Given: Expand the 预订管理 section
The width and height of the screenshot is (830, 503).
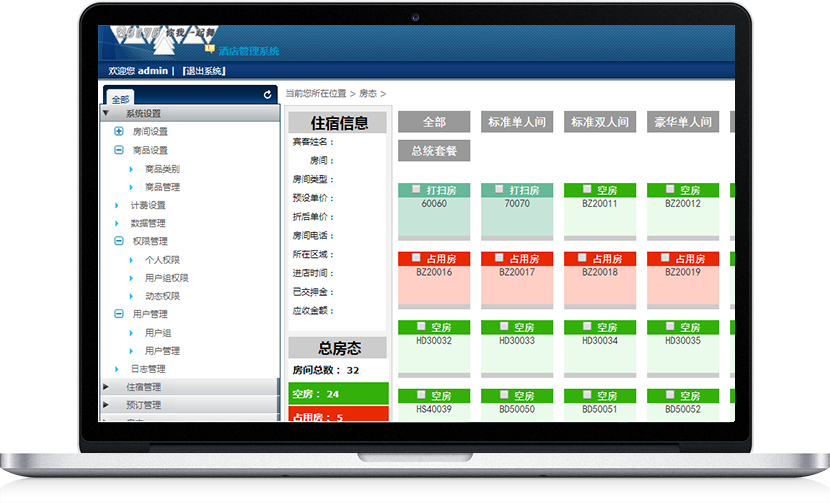Looking at the screenshot, I should pyautogui.click(x=107, y=405).
